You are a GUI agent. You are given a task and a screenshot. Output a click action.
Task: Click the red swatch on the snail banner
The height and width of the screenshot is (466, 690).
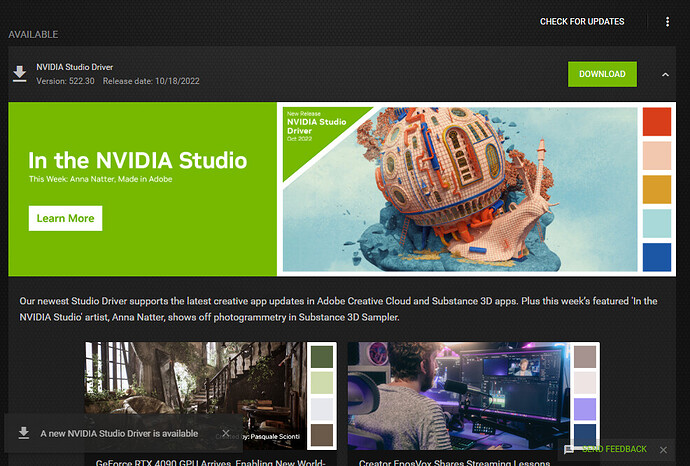[657, 121]
